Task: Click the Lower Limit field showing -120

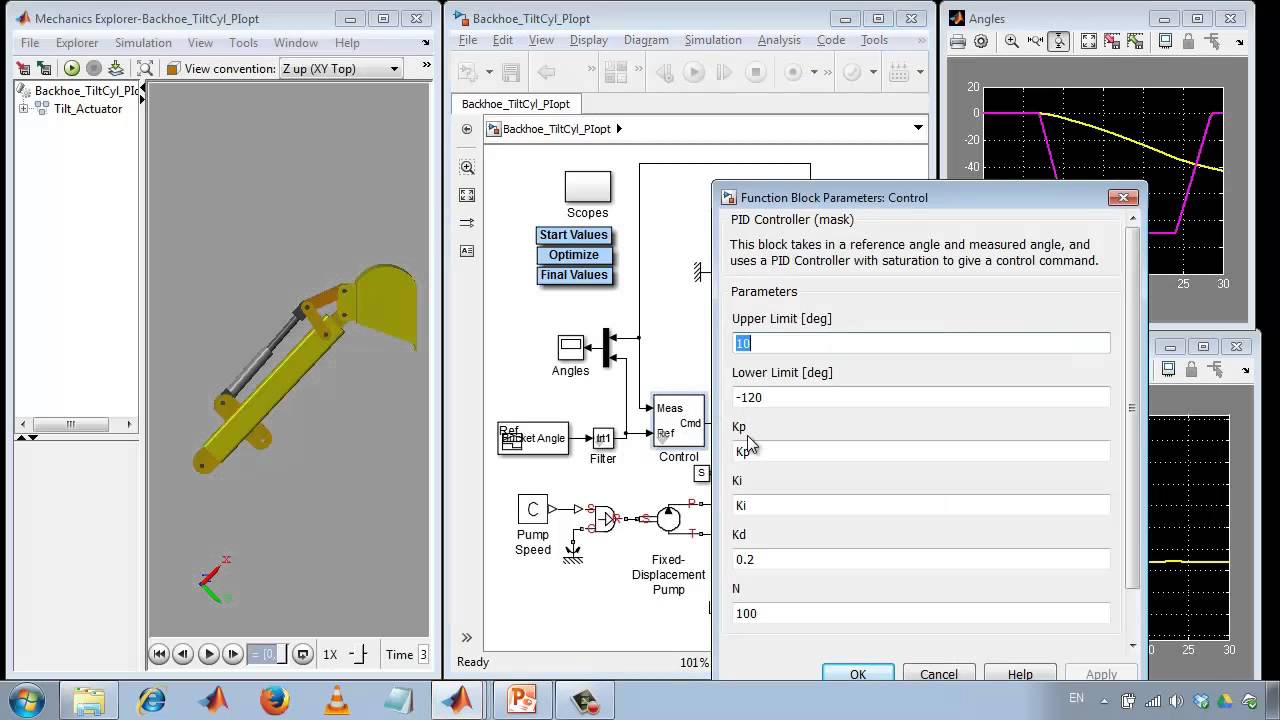Action: [921, 397]
